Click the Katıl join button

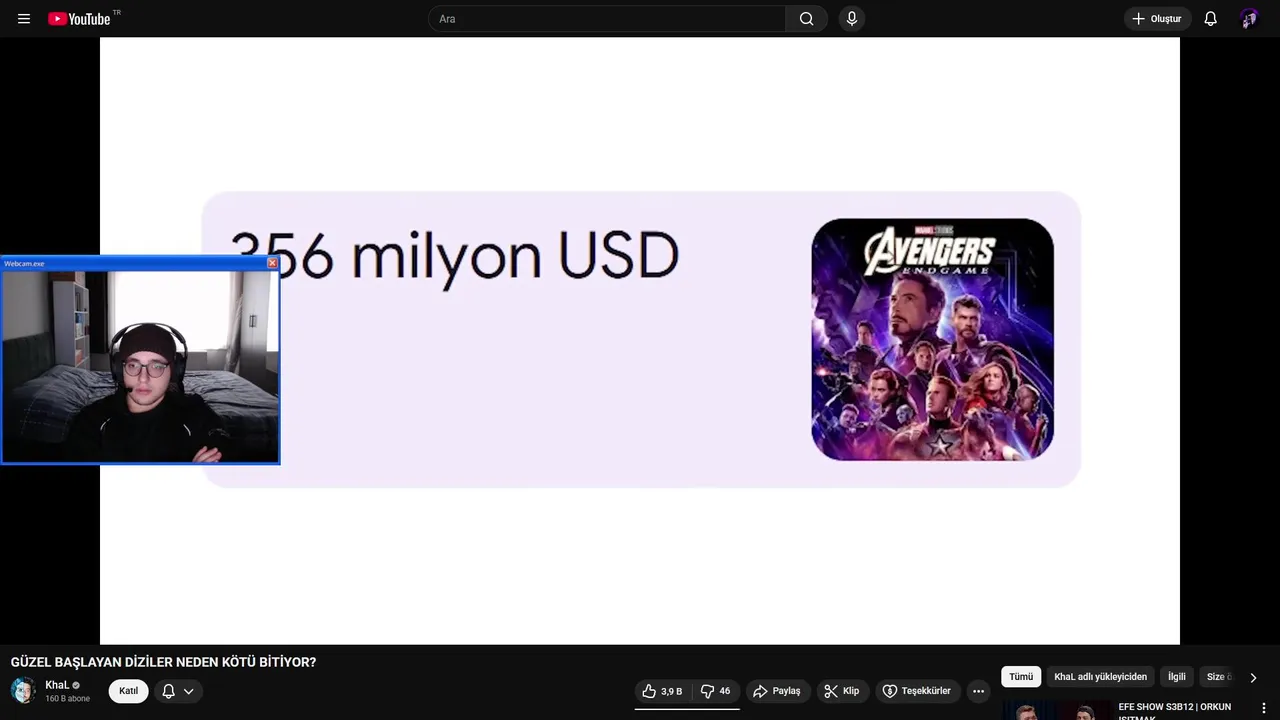point(129,691)
